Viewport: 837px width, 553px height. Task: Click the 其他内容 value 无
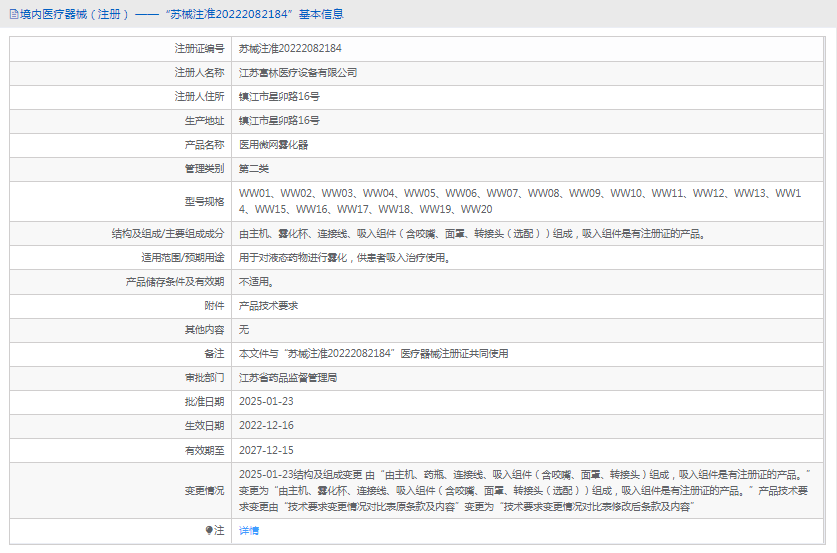click(x=244, y=329)
